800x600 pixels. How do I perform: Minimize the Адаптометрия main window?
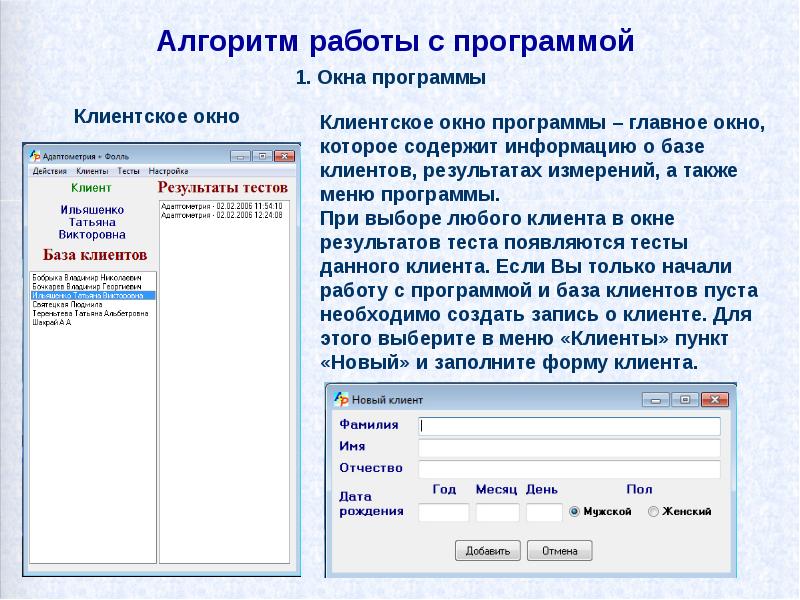click(x=241, y=156)
